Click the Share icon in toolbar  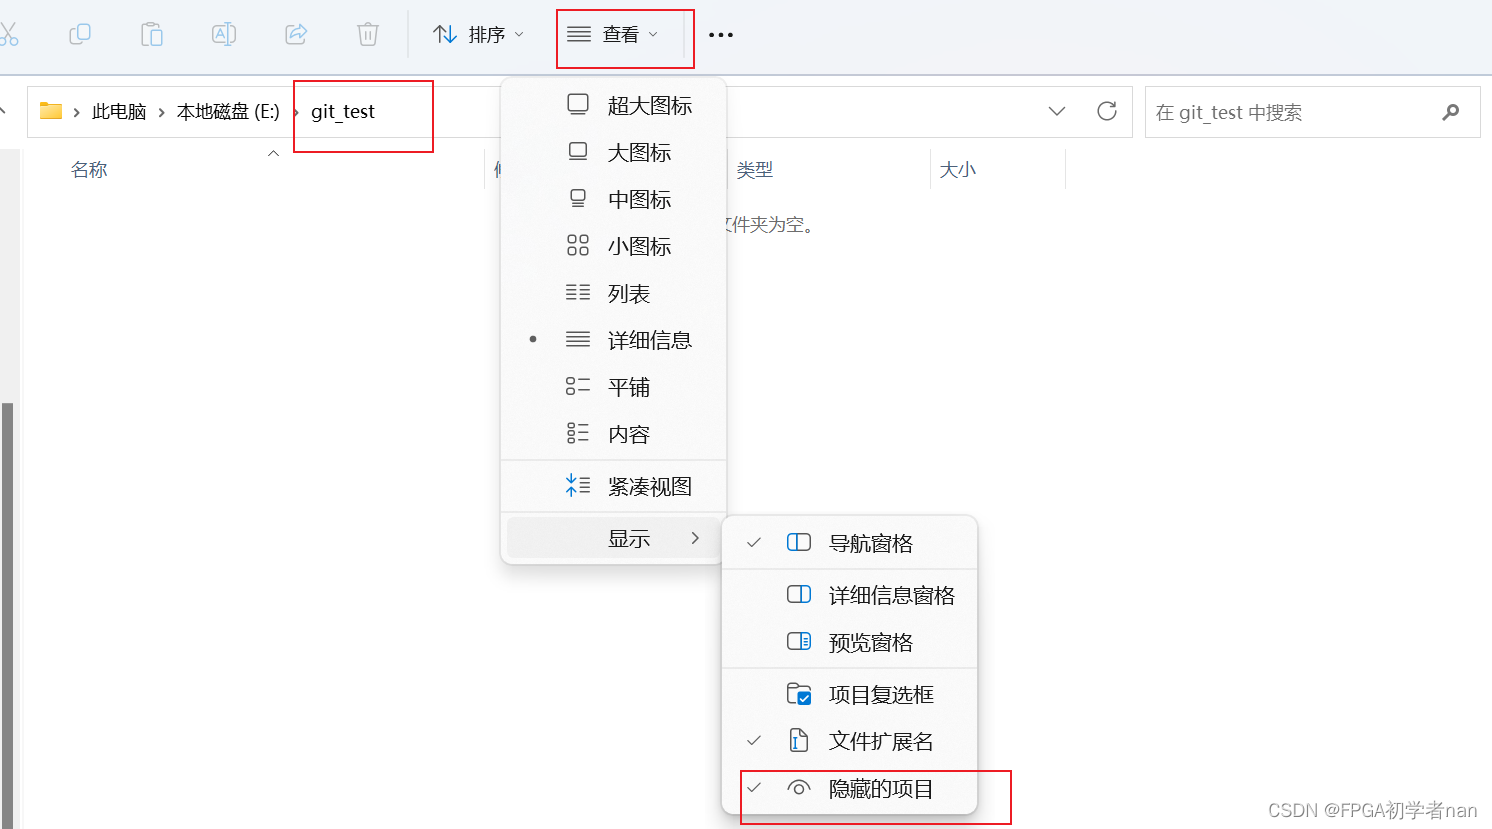(296, 34)
